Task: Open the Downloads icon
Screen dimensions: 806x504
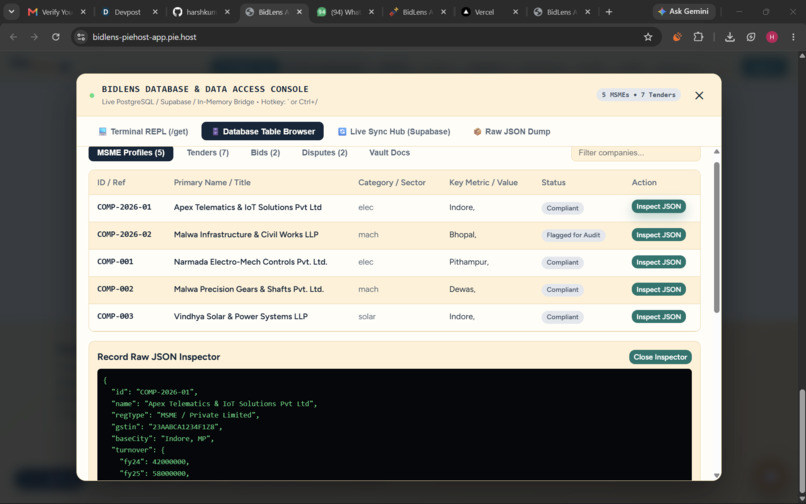Action: (x=729, y=37)
